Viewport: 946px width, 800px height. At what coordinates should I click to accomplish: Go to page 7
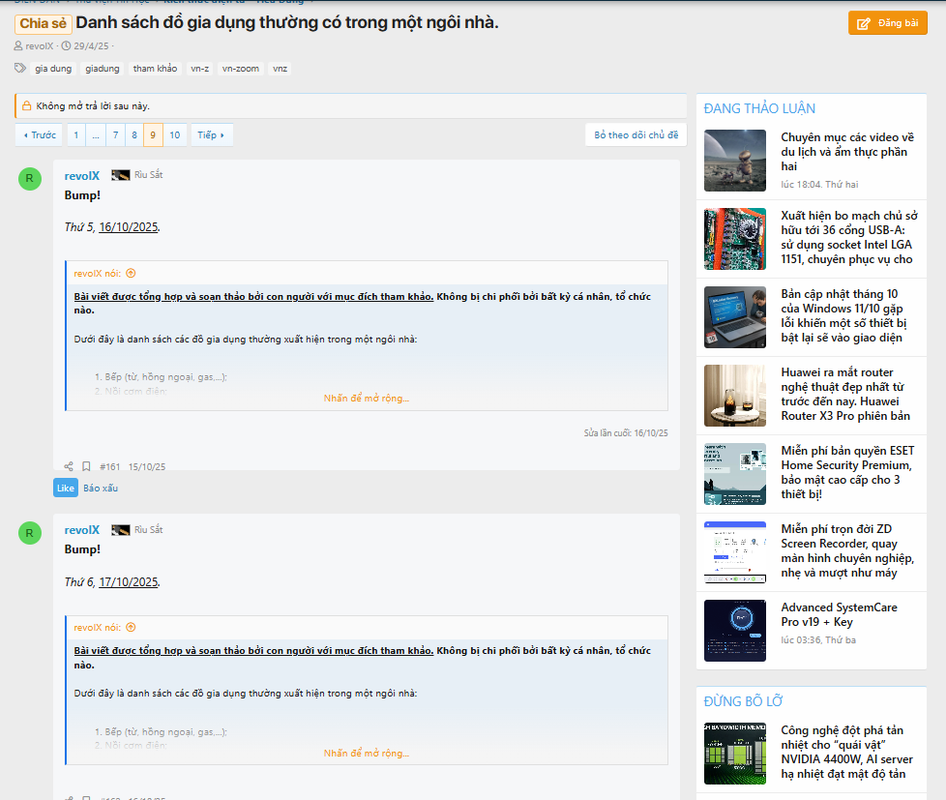[115, 135]
